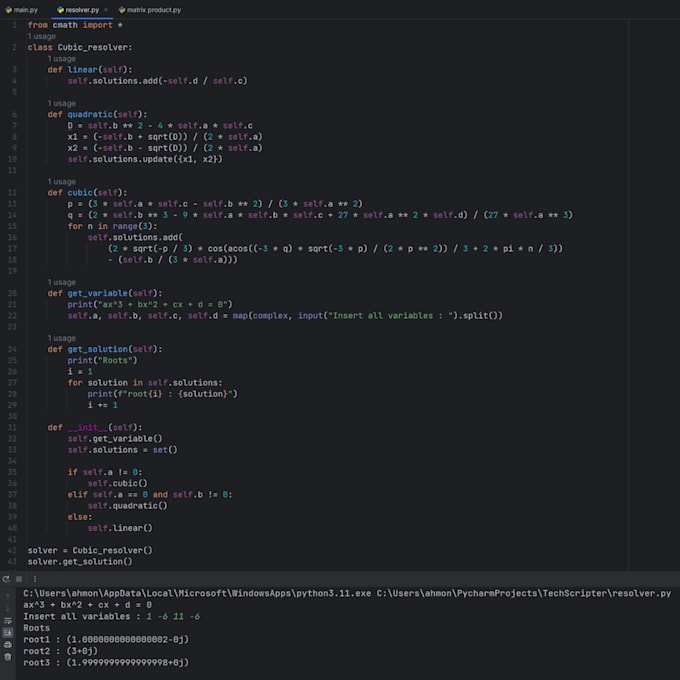
Task: Open the Run toolbar more-options kebab menu
Action: tap(35, 579)
